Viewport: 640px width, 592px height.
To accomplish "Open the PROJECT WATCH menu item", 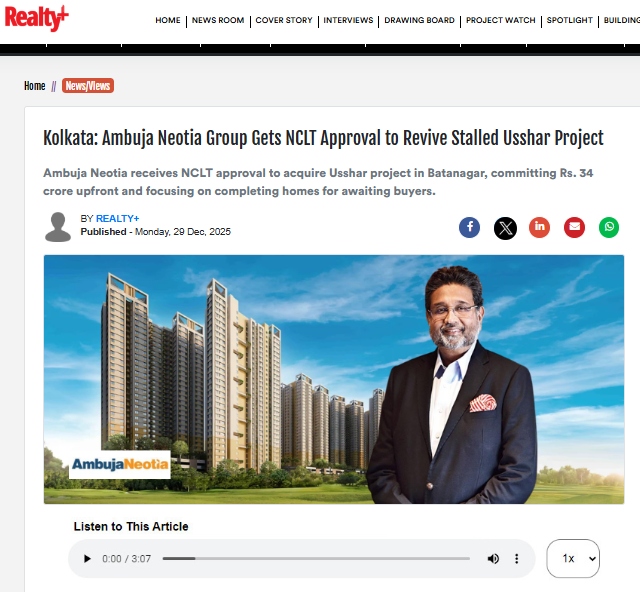I will tap(500, 20).
